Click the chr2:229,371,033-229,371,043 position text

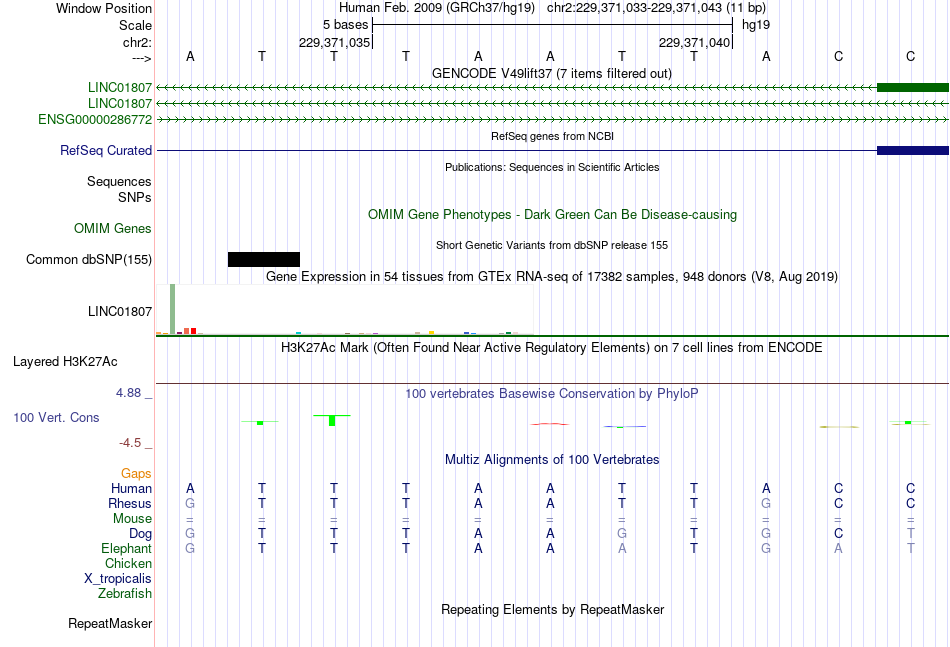[656, 8]
